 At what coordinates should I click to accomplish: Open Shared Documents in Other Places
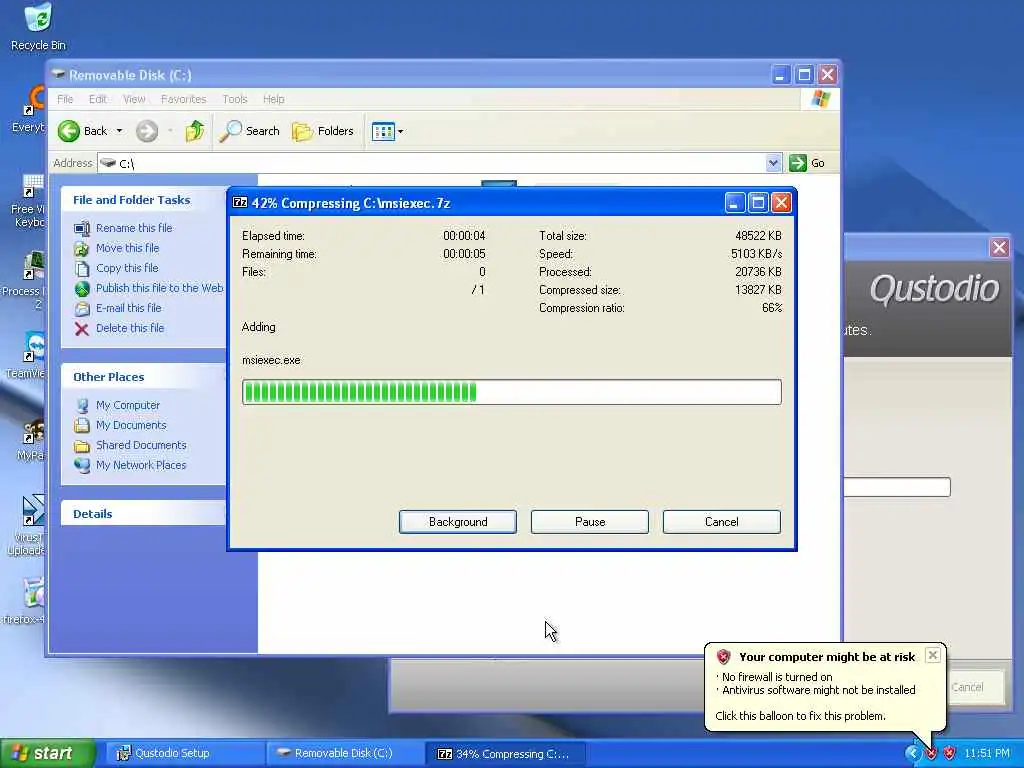coord(141,445)
